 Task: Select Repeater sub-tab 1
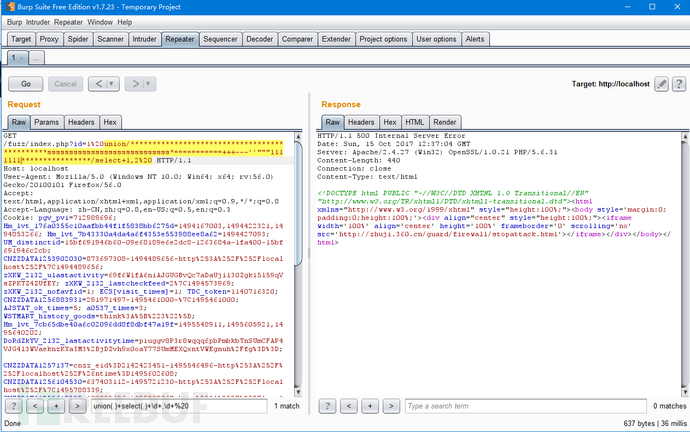[14, 58]
